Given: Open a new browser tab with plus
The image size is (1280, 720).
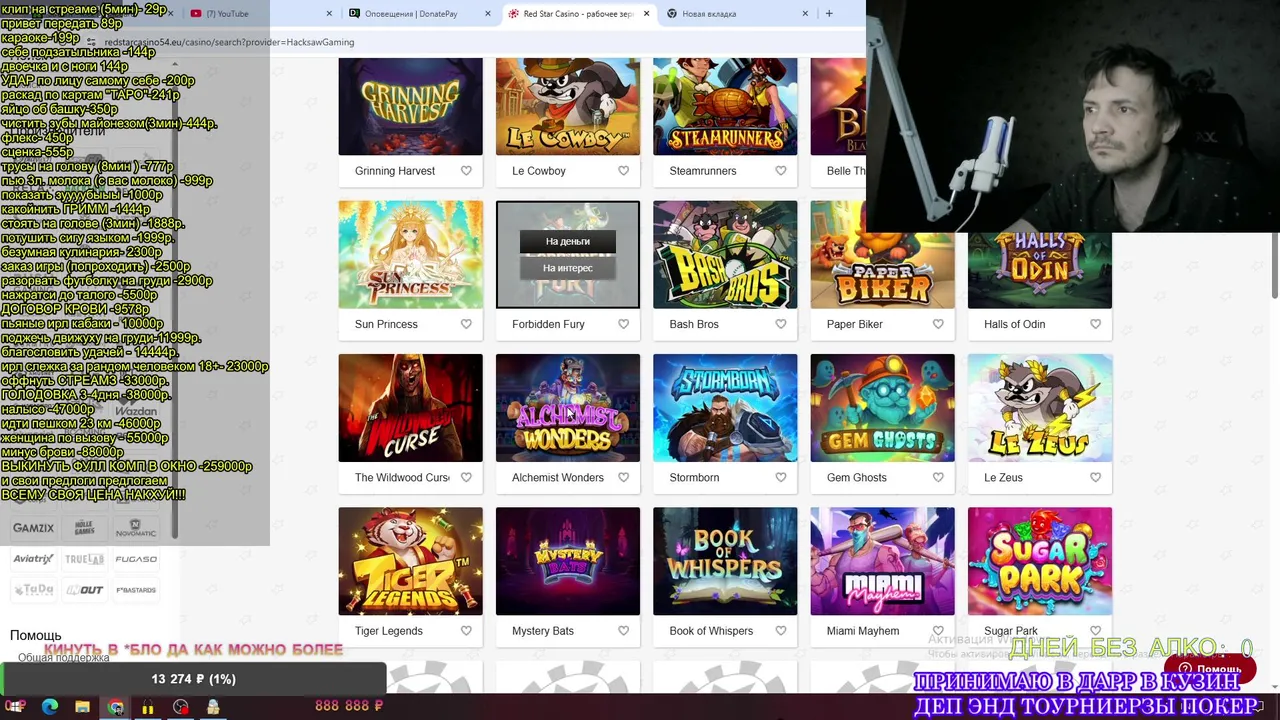Looking at the screenshot, I should pyautogui.click(x=829, y=14).
